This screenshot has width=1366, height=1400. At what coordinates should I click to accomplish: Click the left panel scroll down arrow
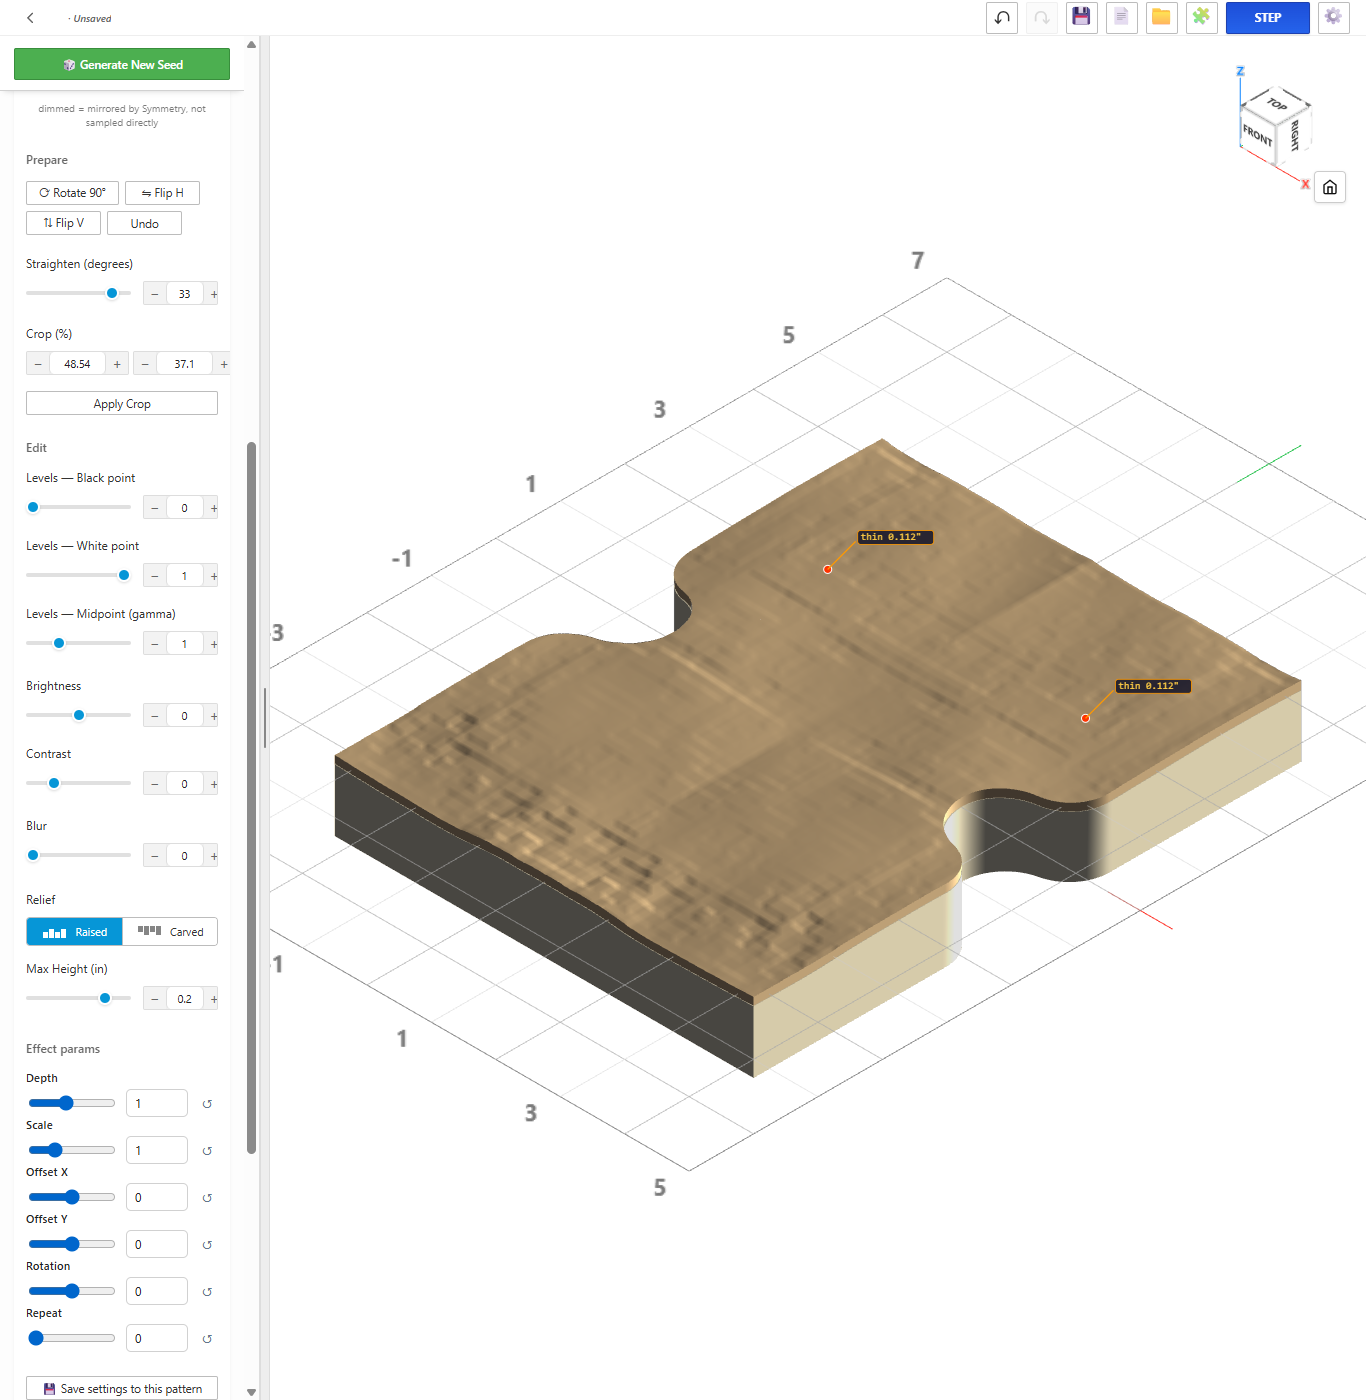point(251,1392)
